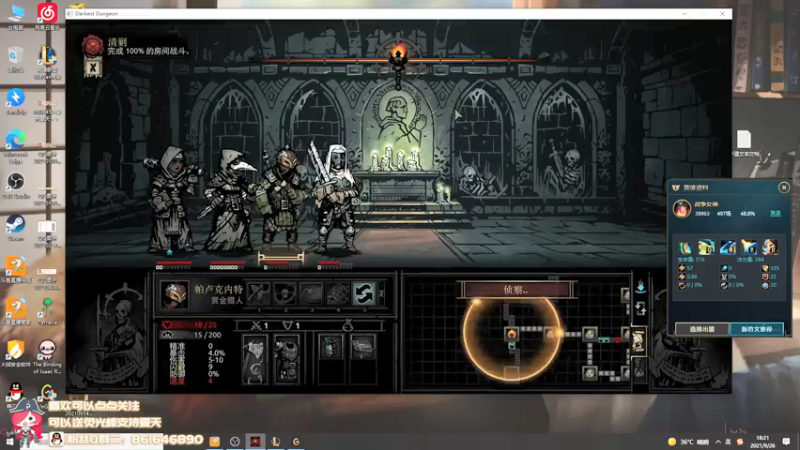Close the Darkest Dungeon window

tap(722, 13)
